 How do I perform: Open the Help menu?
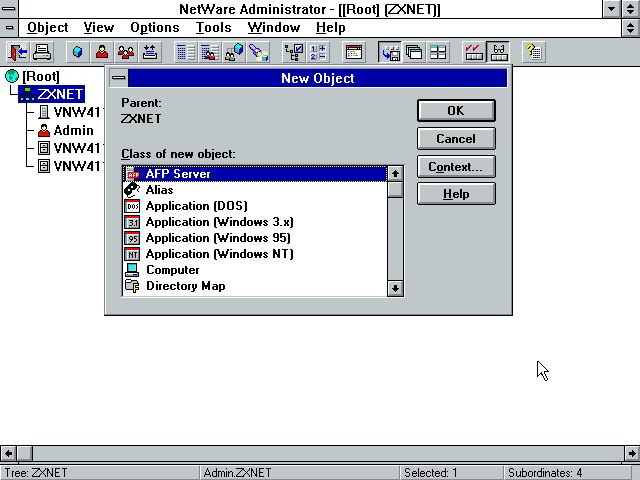(x=331, y=28)
